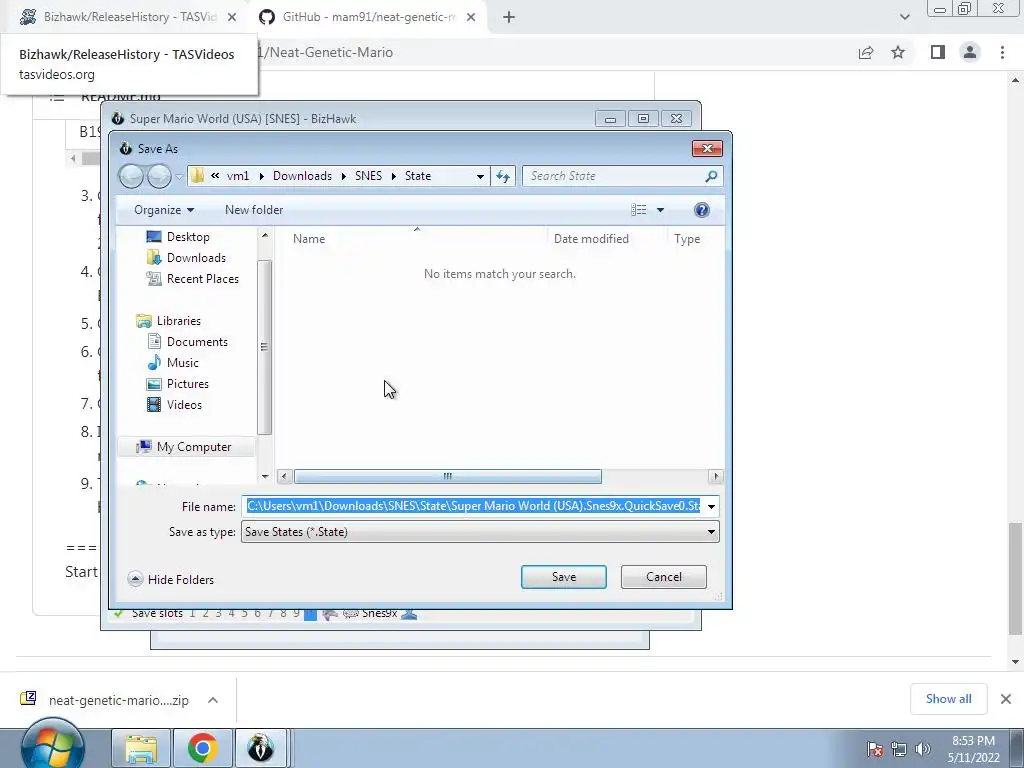Click the search magnifier icon in Search State
Screen dimensions: 1024x768
tap(711, 176)
